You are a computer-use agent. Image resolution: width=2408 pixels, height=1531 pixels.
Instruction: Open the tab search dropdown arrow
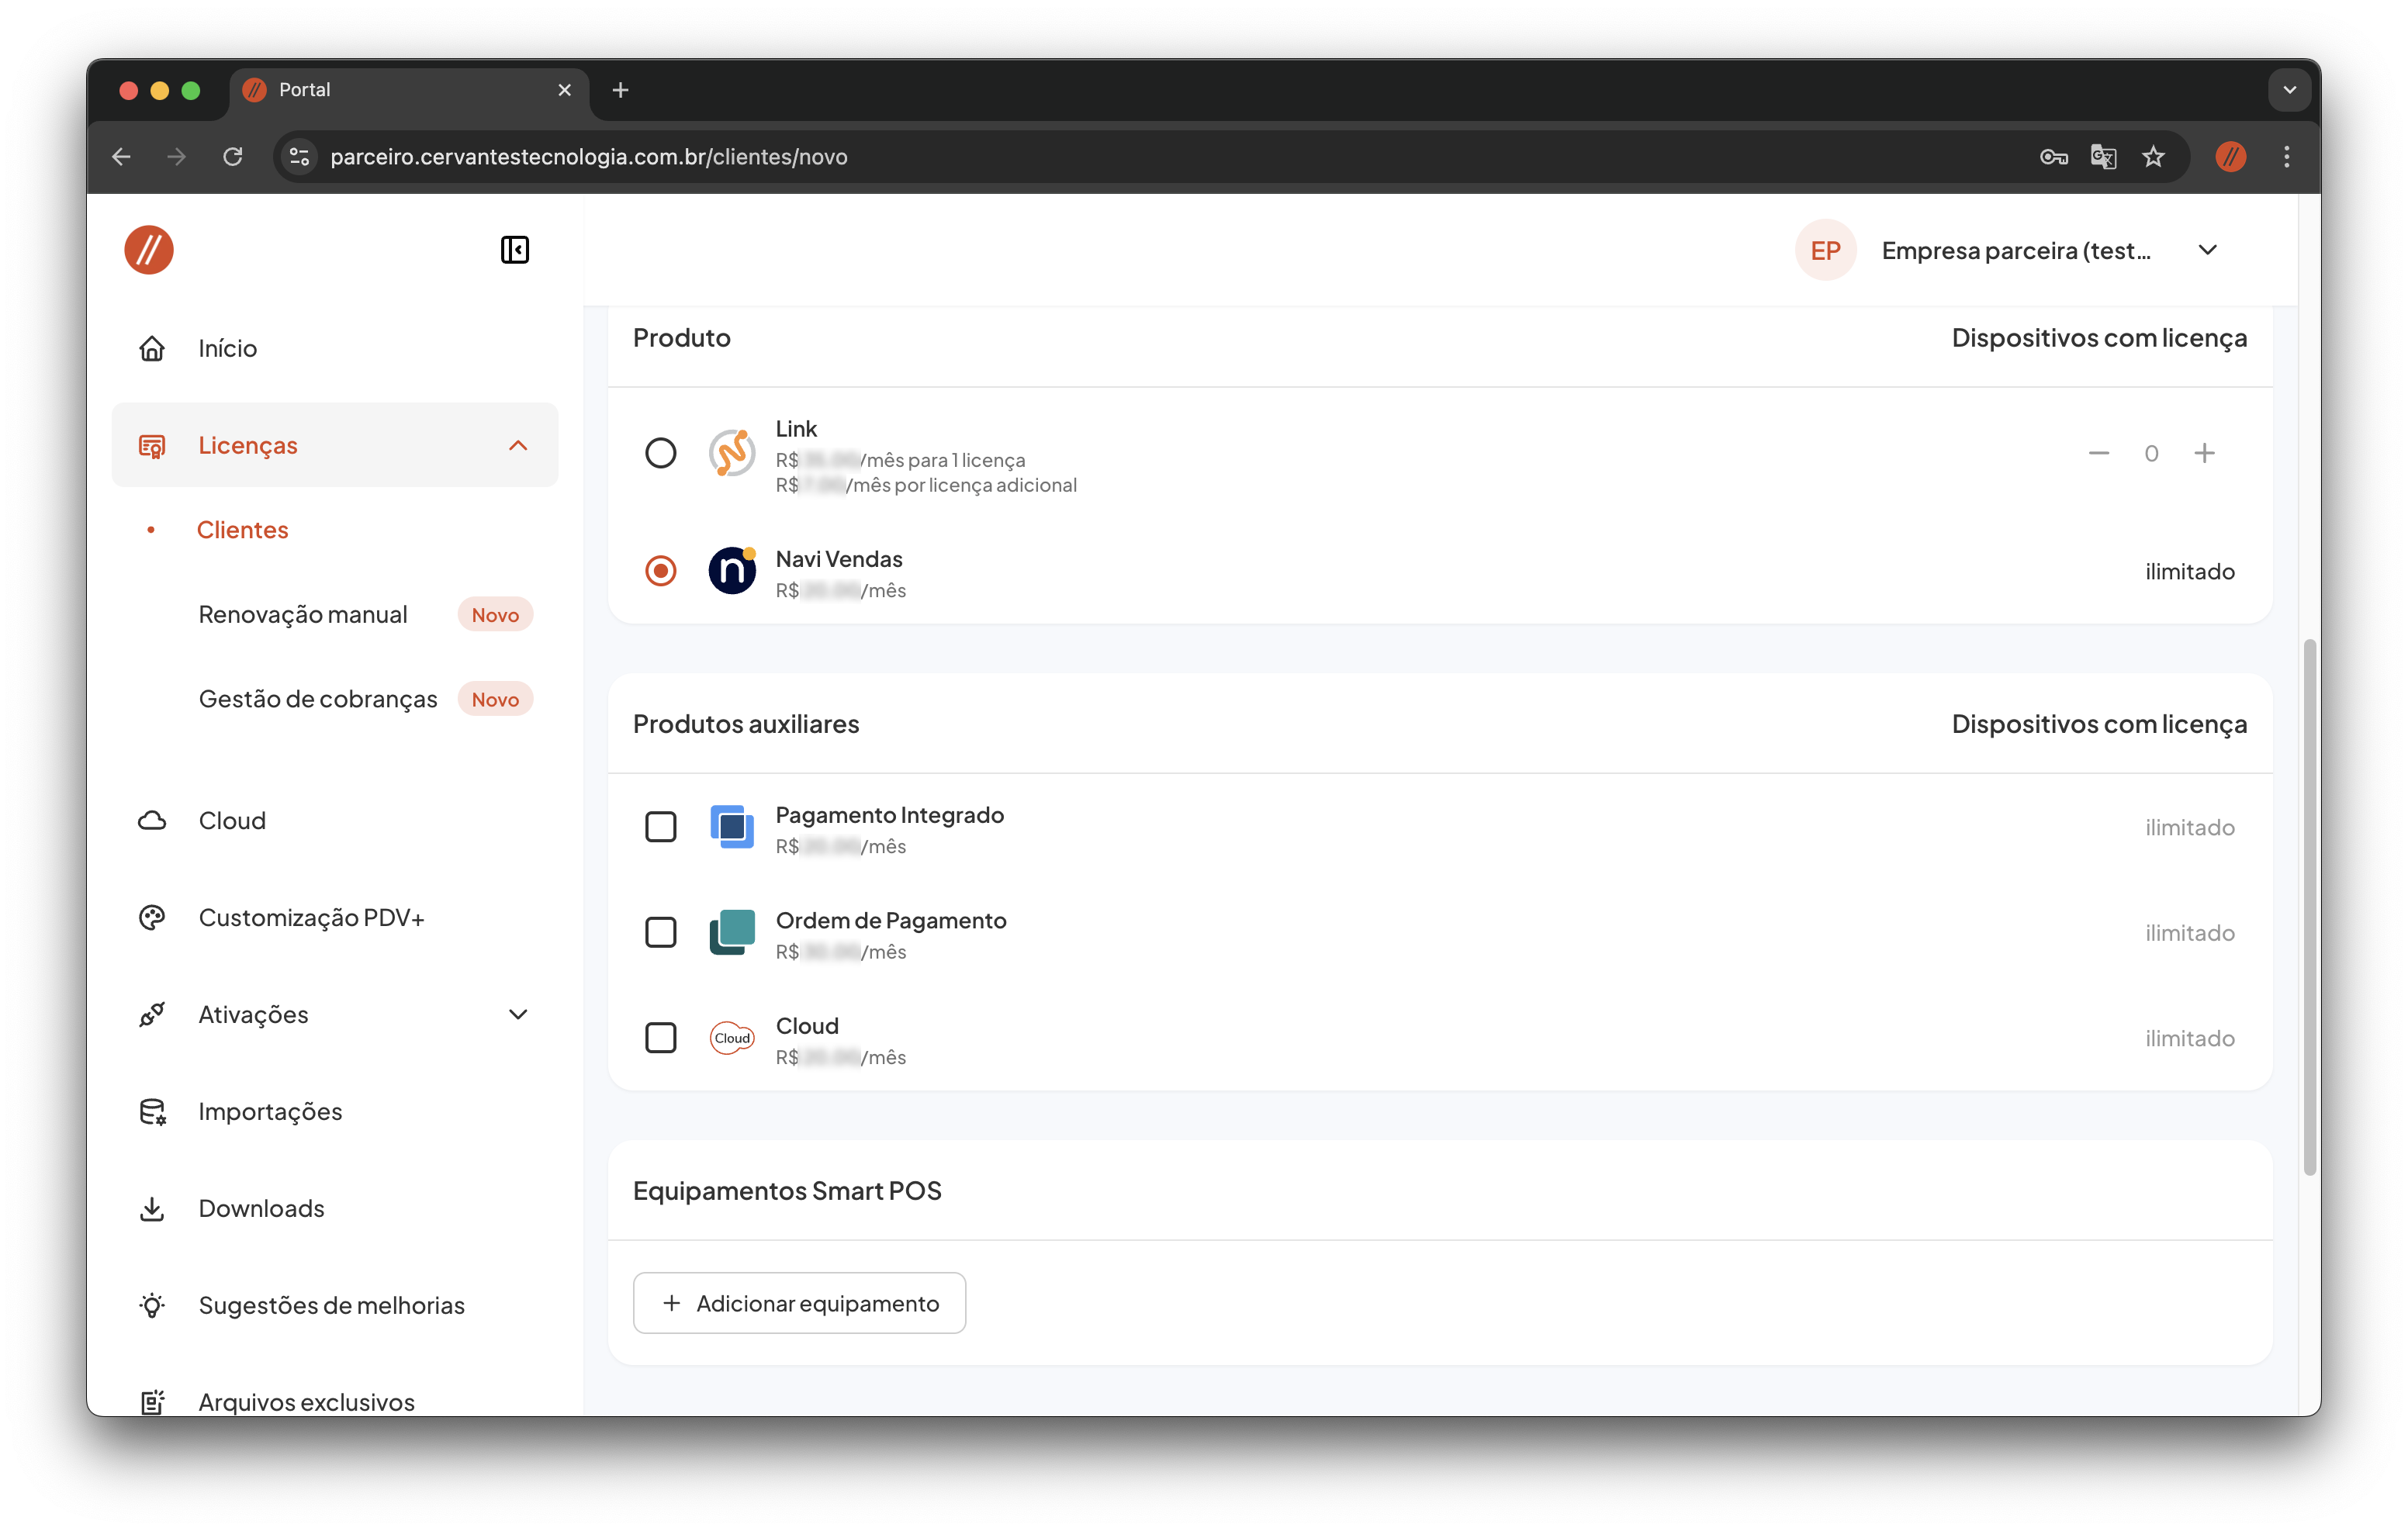coord(2289,90)
